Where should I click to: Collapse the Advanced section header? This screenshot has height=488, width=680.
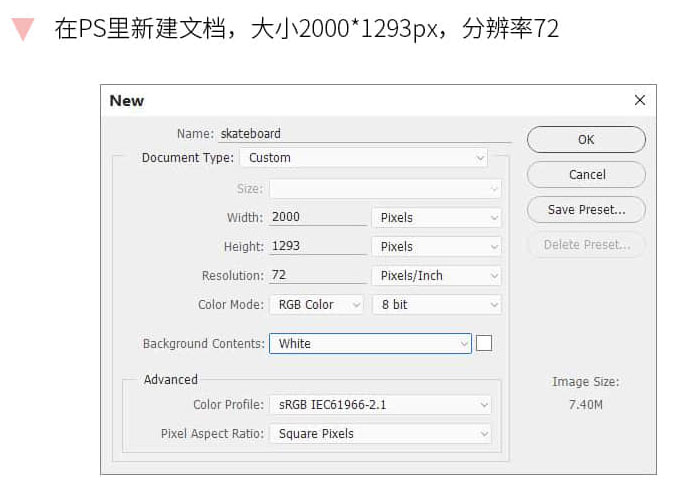point(170,380)
